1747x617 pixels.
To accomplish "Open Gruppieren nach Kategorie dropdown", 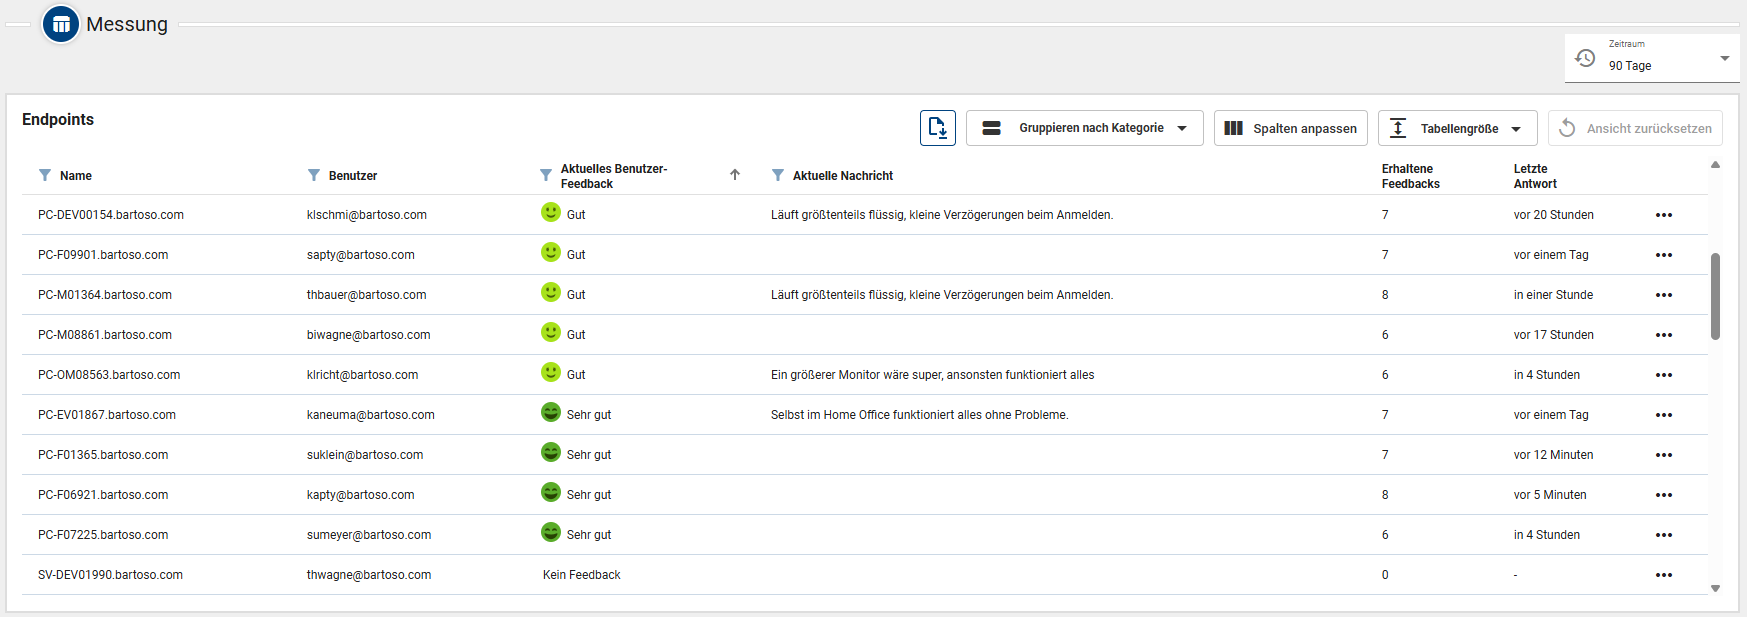I will (1084, 128).
